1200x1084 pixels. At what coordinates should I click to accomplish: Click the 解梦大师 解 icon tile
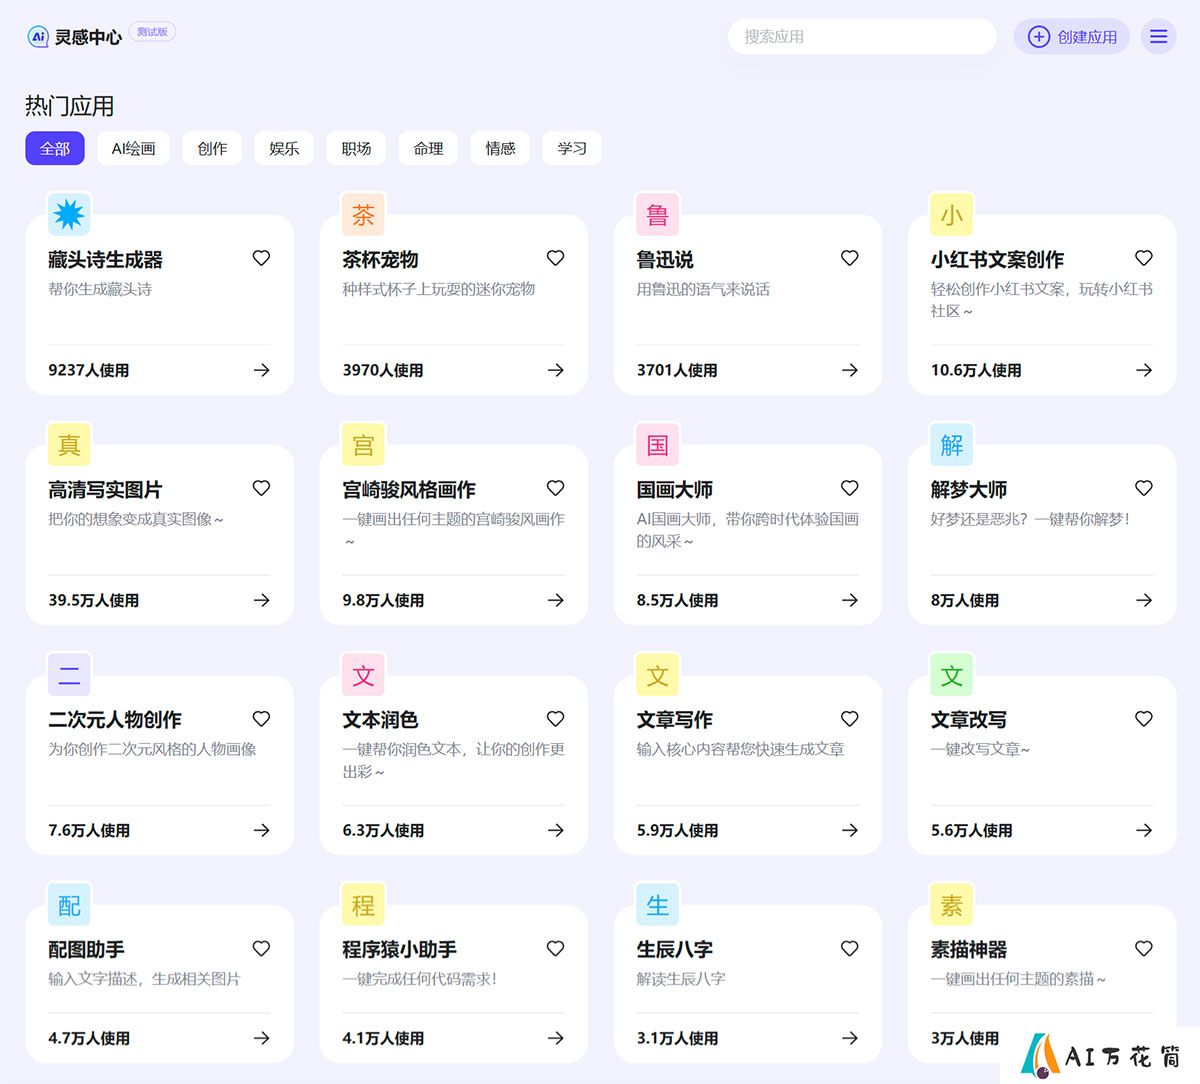pos(951,444)
